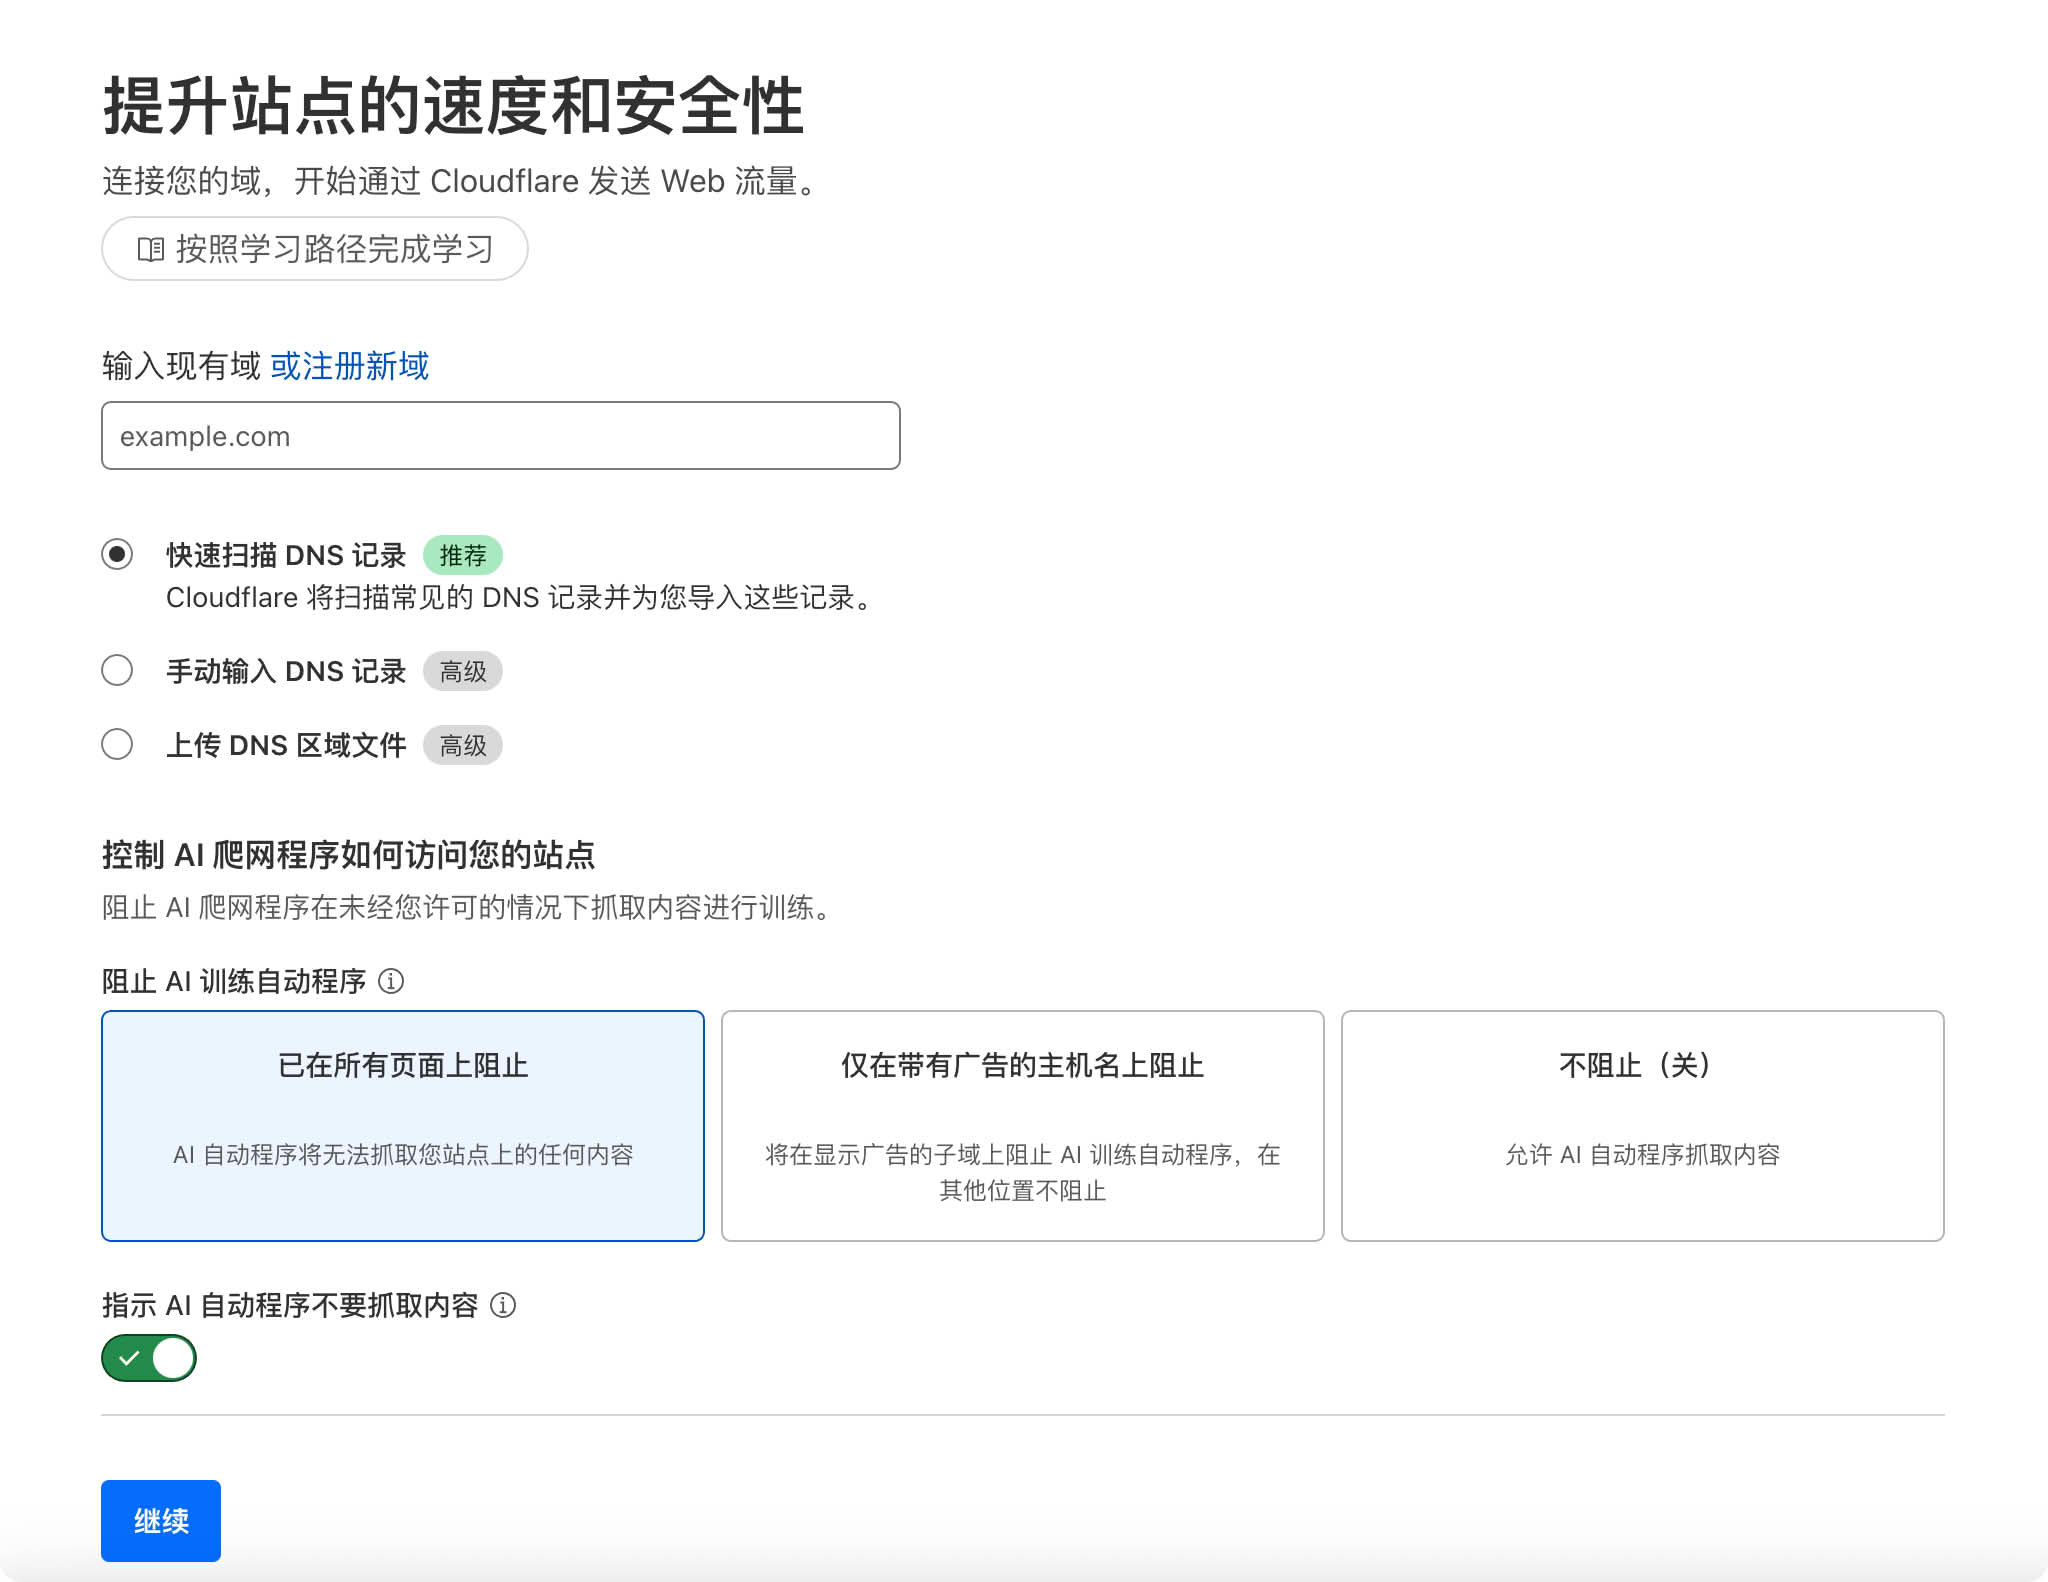Toggle off 指示 AI 自动程序不要抓取内容 switch
Viewport: 2048px width, 1582px height.
click(x=149, y=1358)
